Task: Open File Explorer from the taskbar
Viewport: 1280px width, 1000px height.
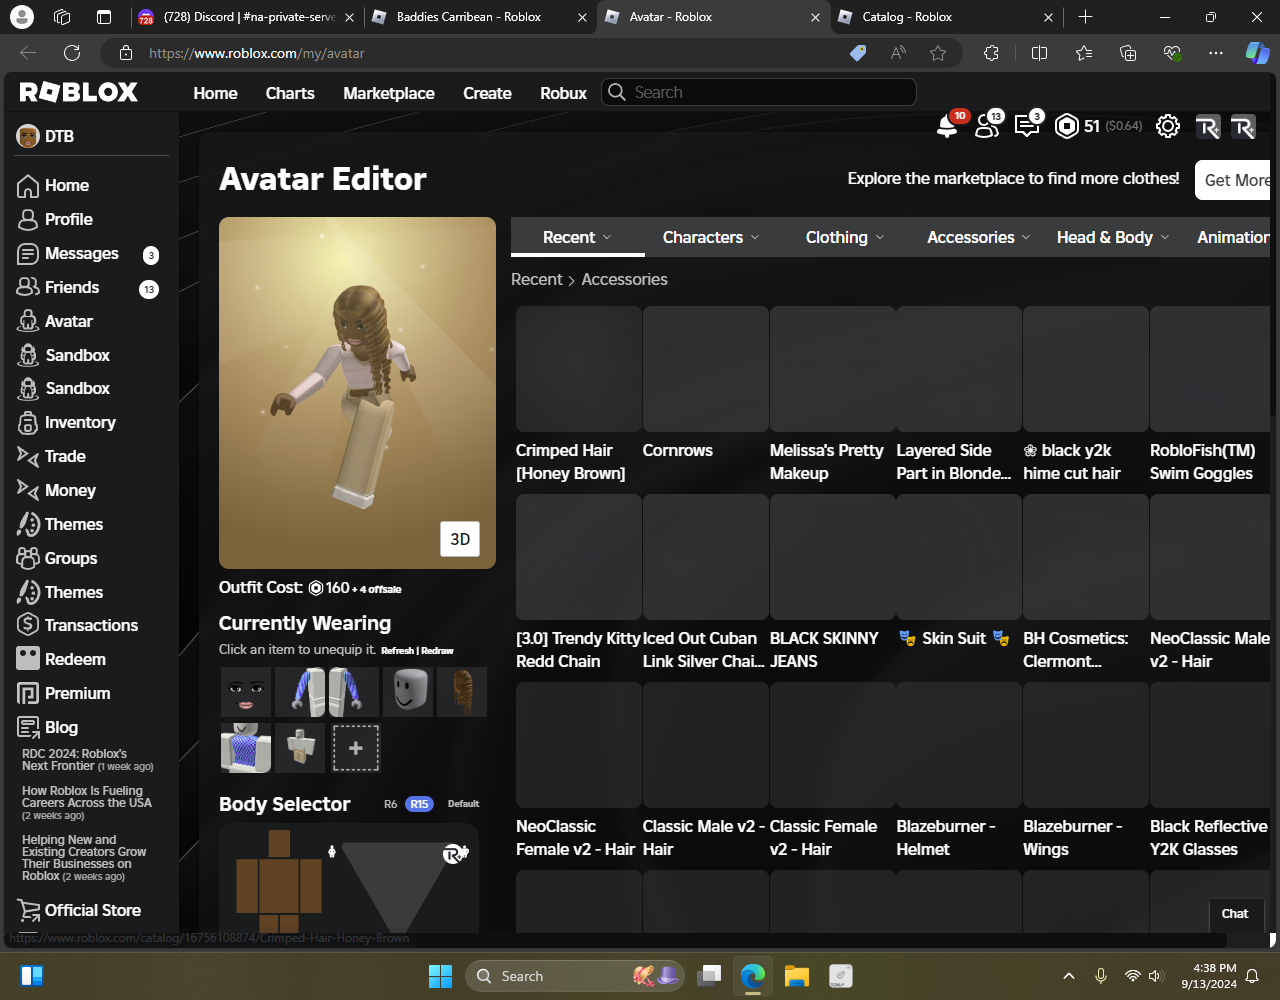Action: pos(796,976)
